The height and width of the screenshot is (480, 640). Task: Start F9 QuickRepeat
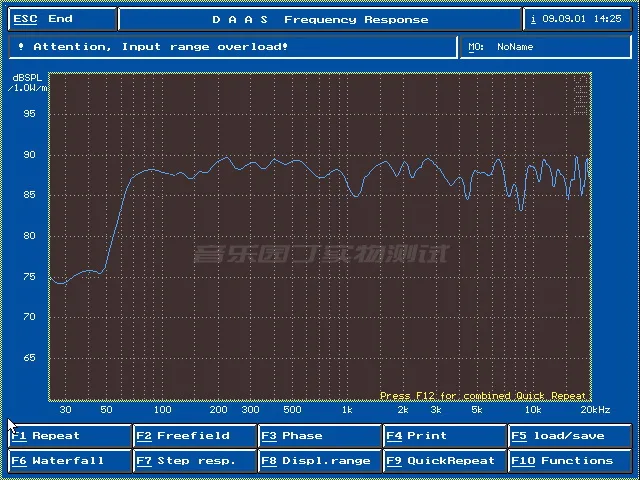coord(445,461)
